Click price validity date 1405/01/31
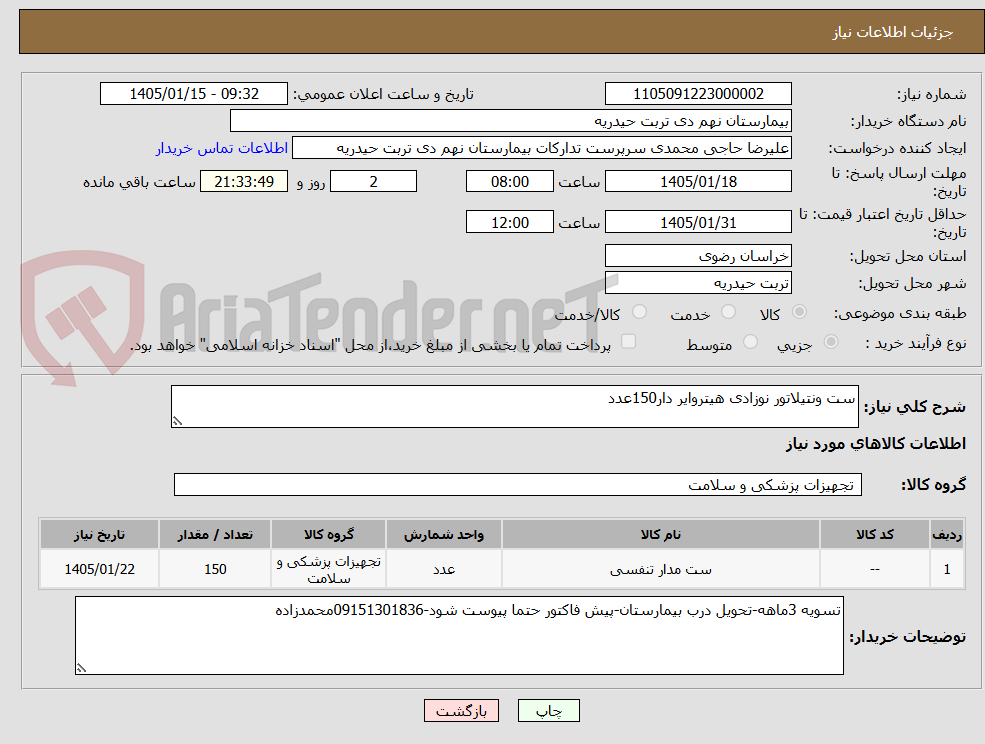 click(698, 222)
